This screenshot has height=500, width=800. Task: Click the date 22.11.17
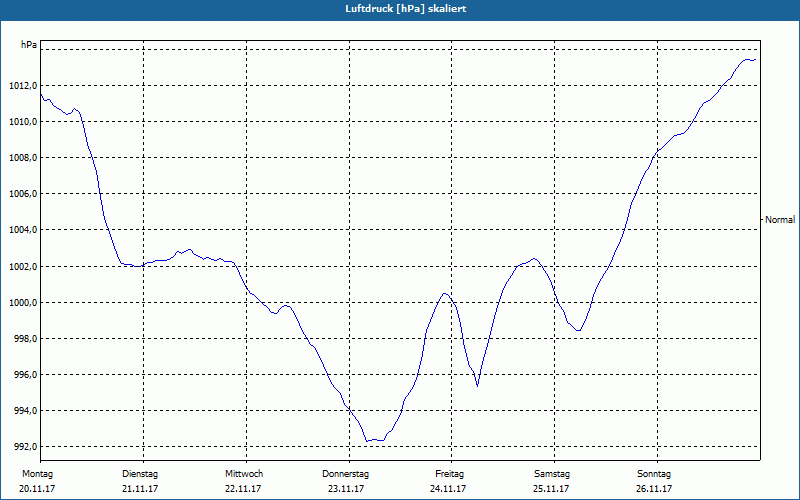(x=243, y=489)
